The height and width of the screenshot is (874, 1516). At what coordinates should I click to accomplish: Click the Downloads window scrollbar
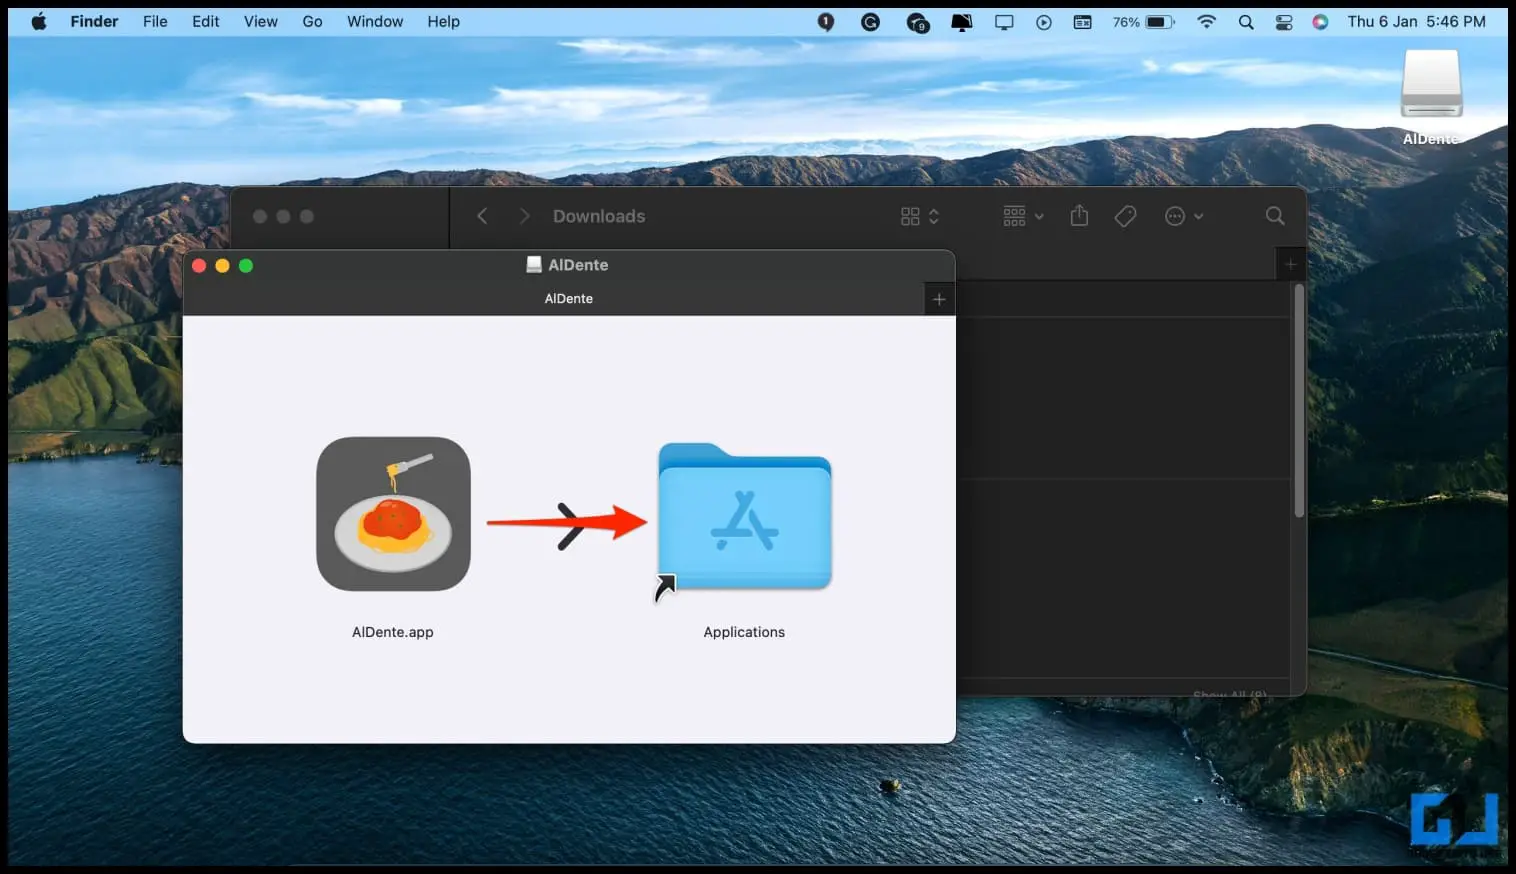click(1299, 400)
